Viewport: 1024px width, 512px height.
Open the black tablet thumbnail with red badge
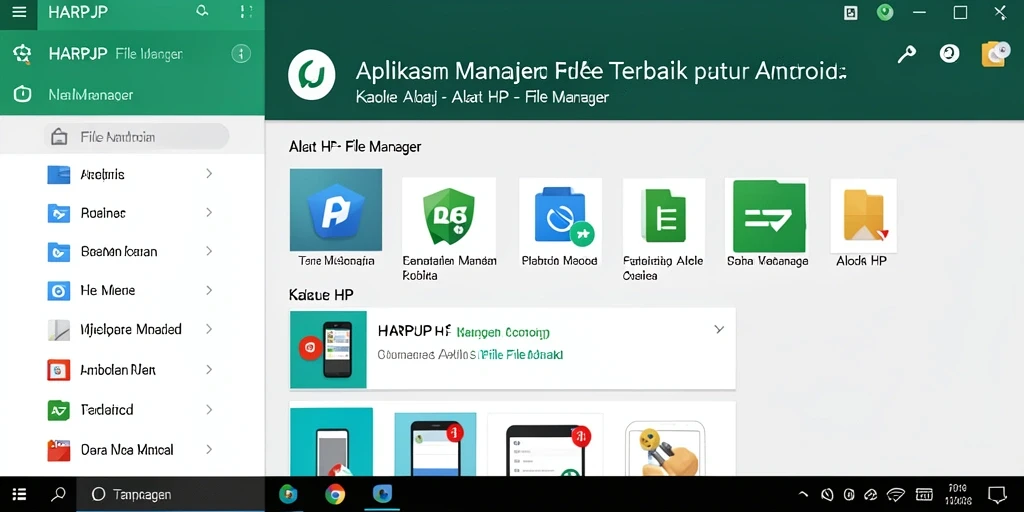point(545,444)
